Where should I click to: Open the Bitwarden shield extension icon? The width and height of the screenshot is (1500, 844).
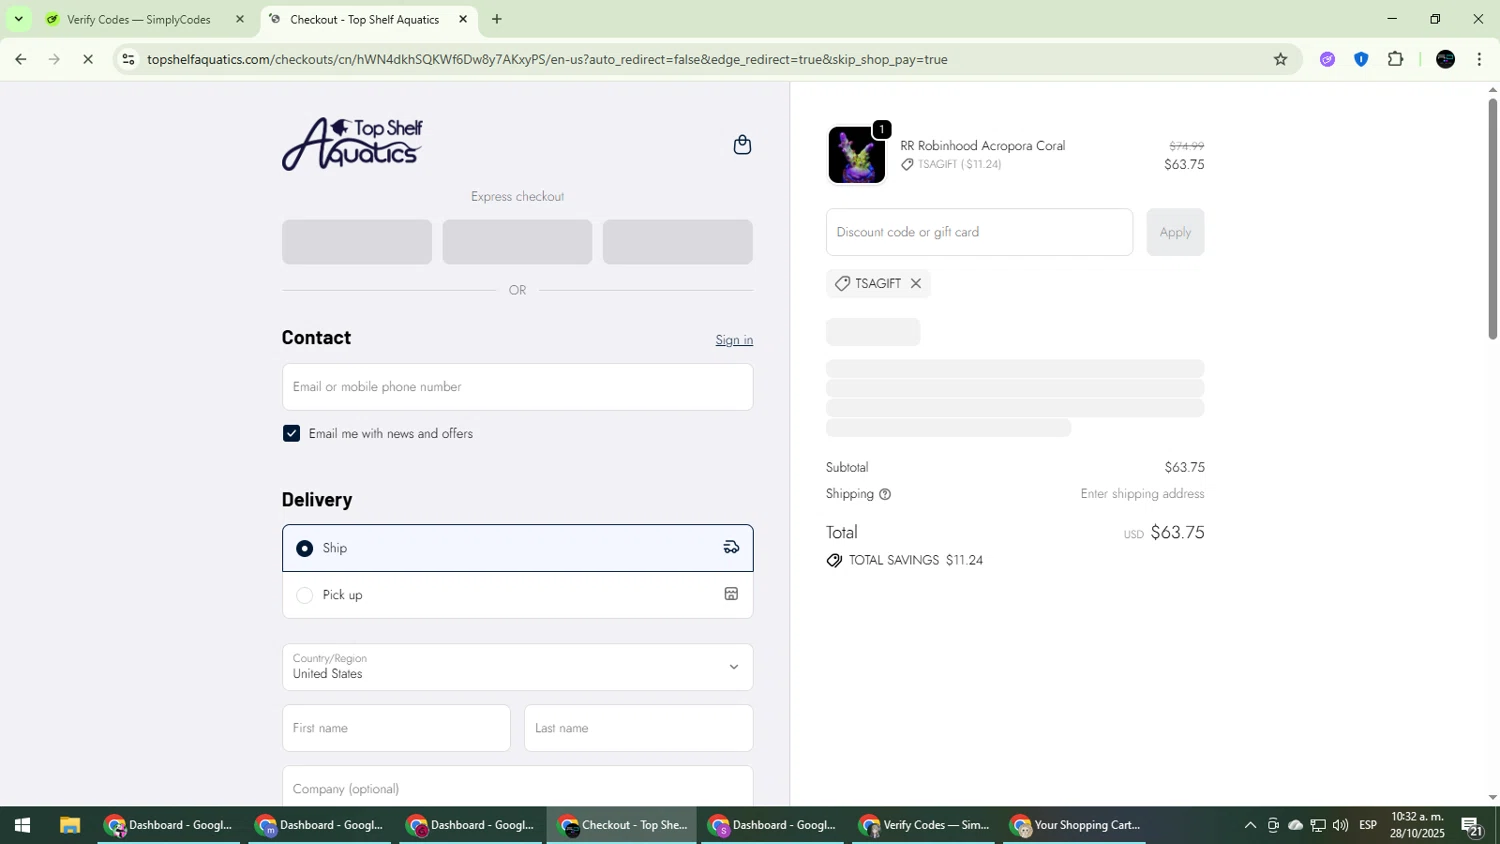pos(1361,59)
